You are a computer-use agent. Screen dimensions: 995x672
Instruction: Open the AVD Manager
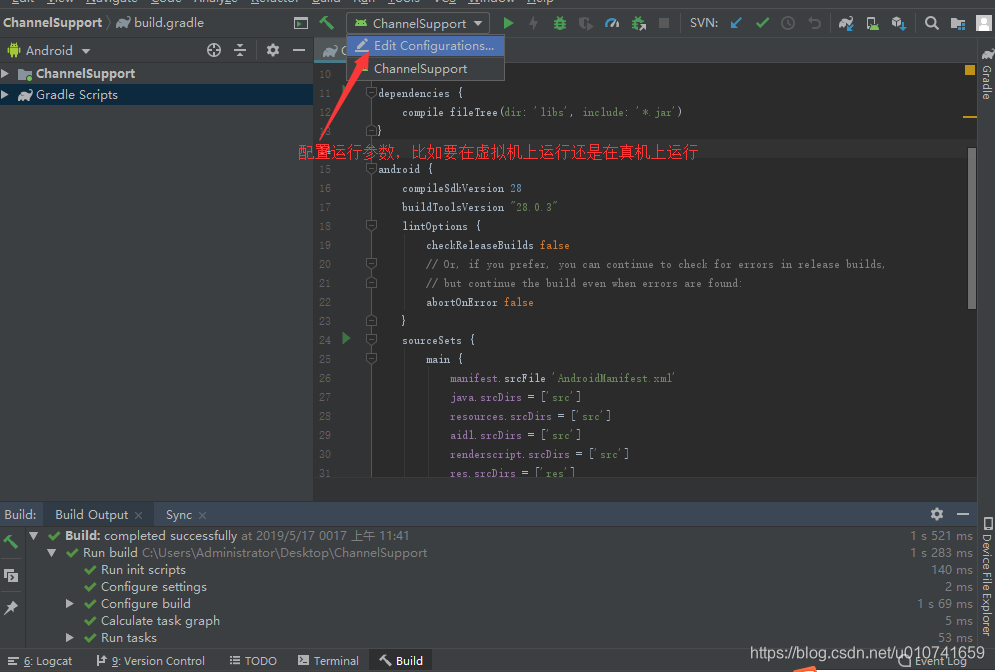(873, 22)
